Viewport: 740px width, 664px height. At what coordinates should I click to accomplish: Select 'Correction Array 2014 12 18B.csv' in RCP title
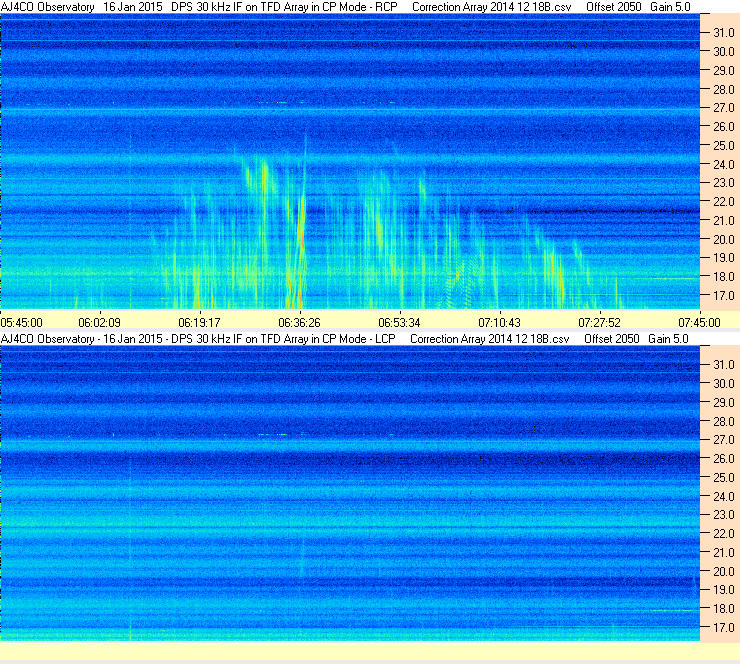pyautogui.click(x=492, y=8)
